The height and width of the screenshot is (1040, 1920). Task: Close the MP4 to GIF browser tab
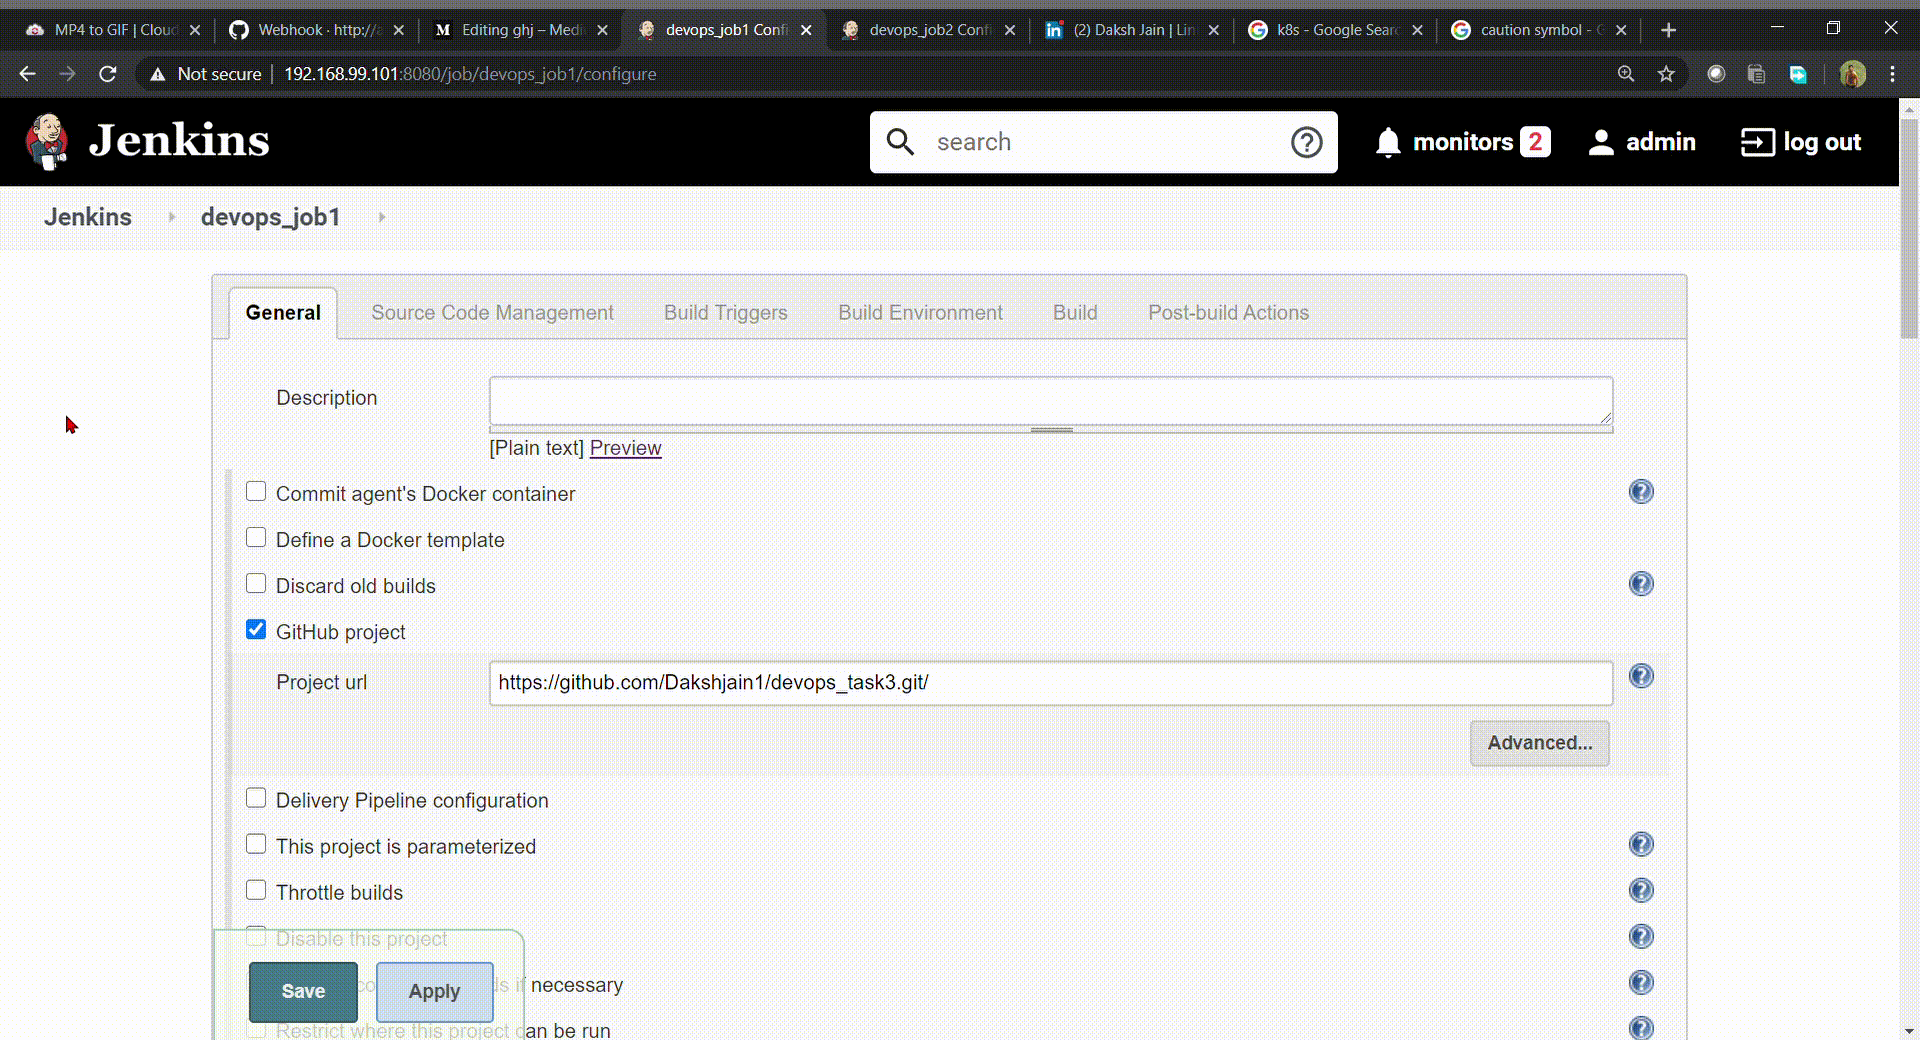point(195,30)
